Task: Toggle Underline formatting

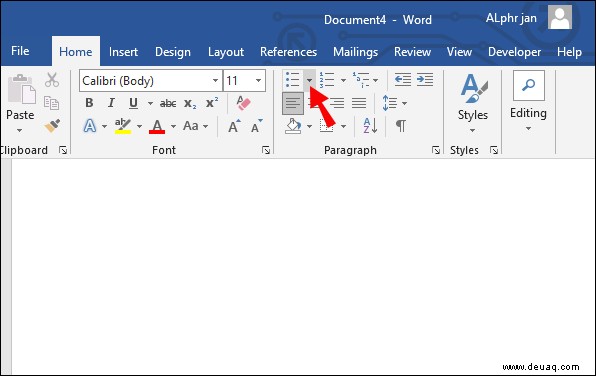Action: [x=133, y=103]
